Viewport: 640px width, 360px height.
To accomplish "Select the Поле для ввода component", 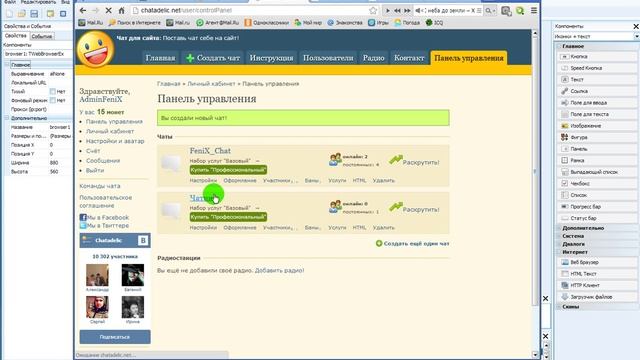I will (596, 103).
